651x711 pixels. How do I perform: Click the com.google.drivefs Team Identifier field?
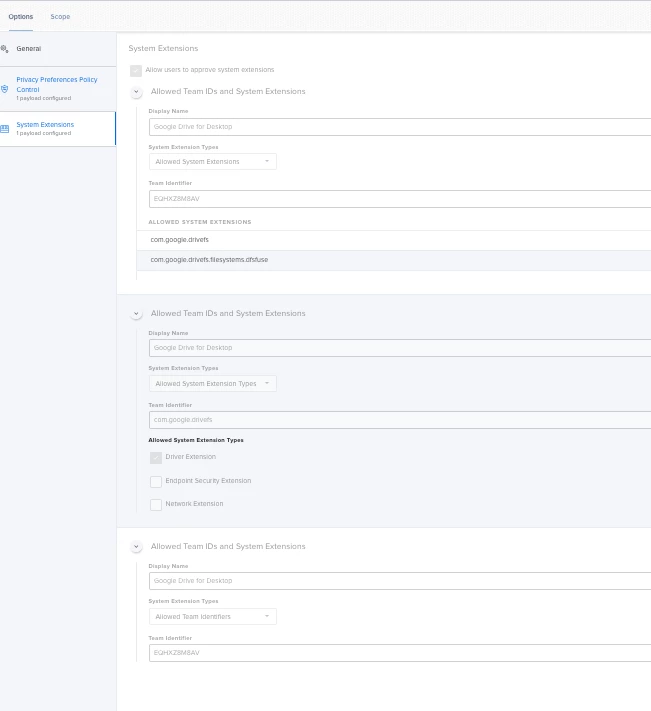click(x=400, y=420)
